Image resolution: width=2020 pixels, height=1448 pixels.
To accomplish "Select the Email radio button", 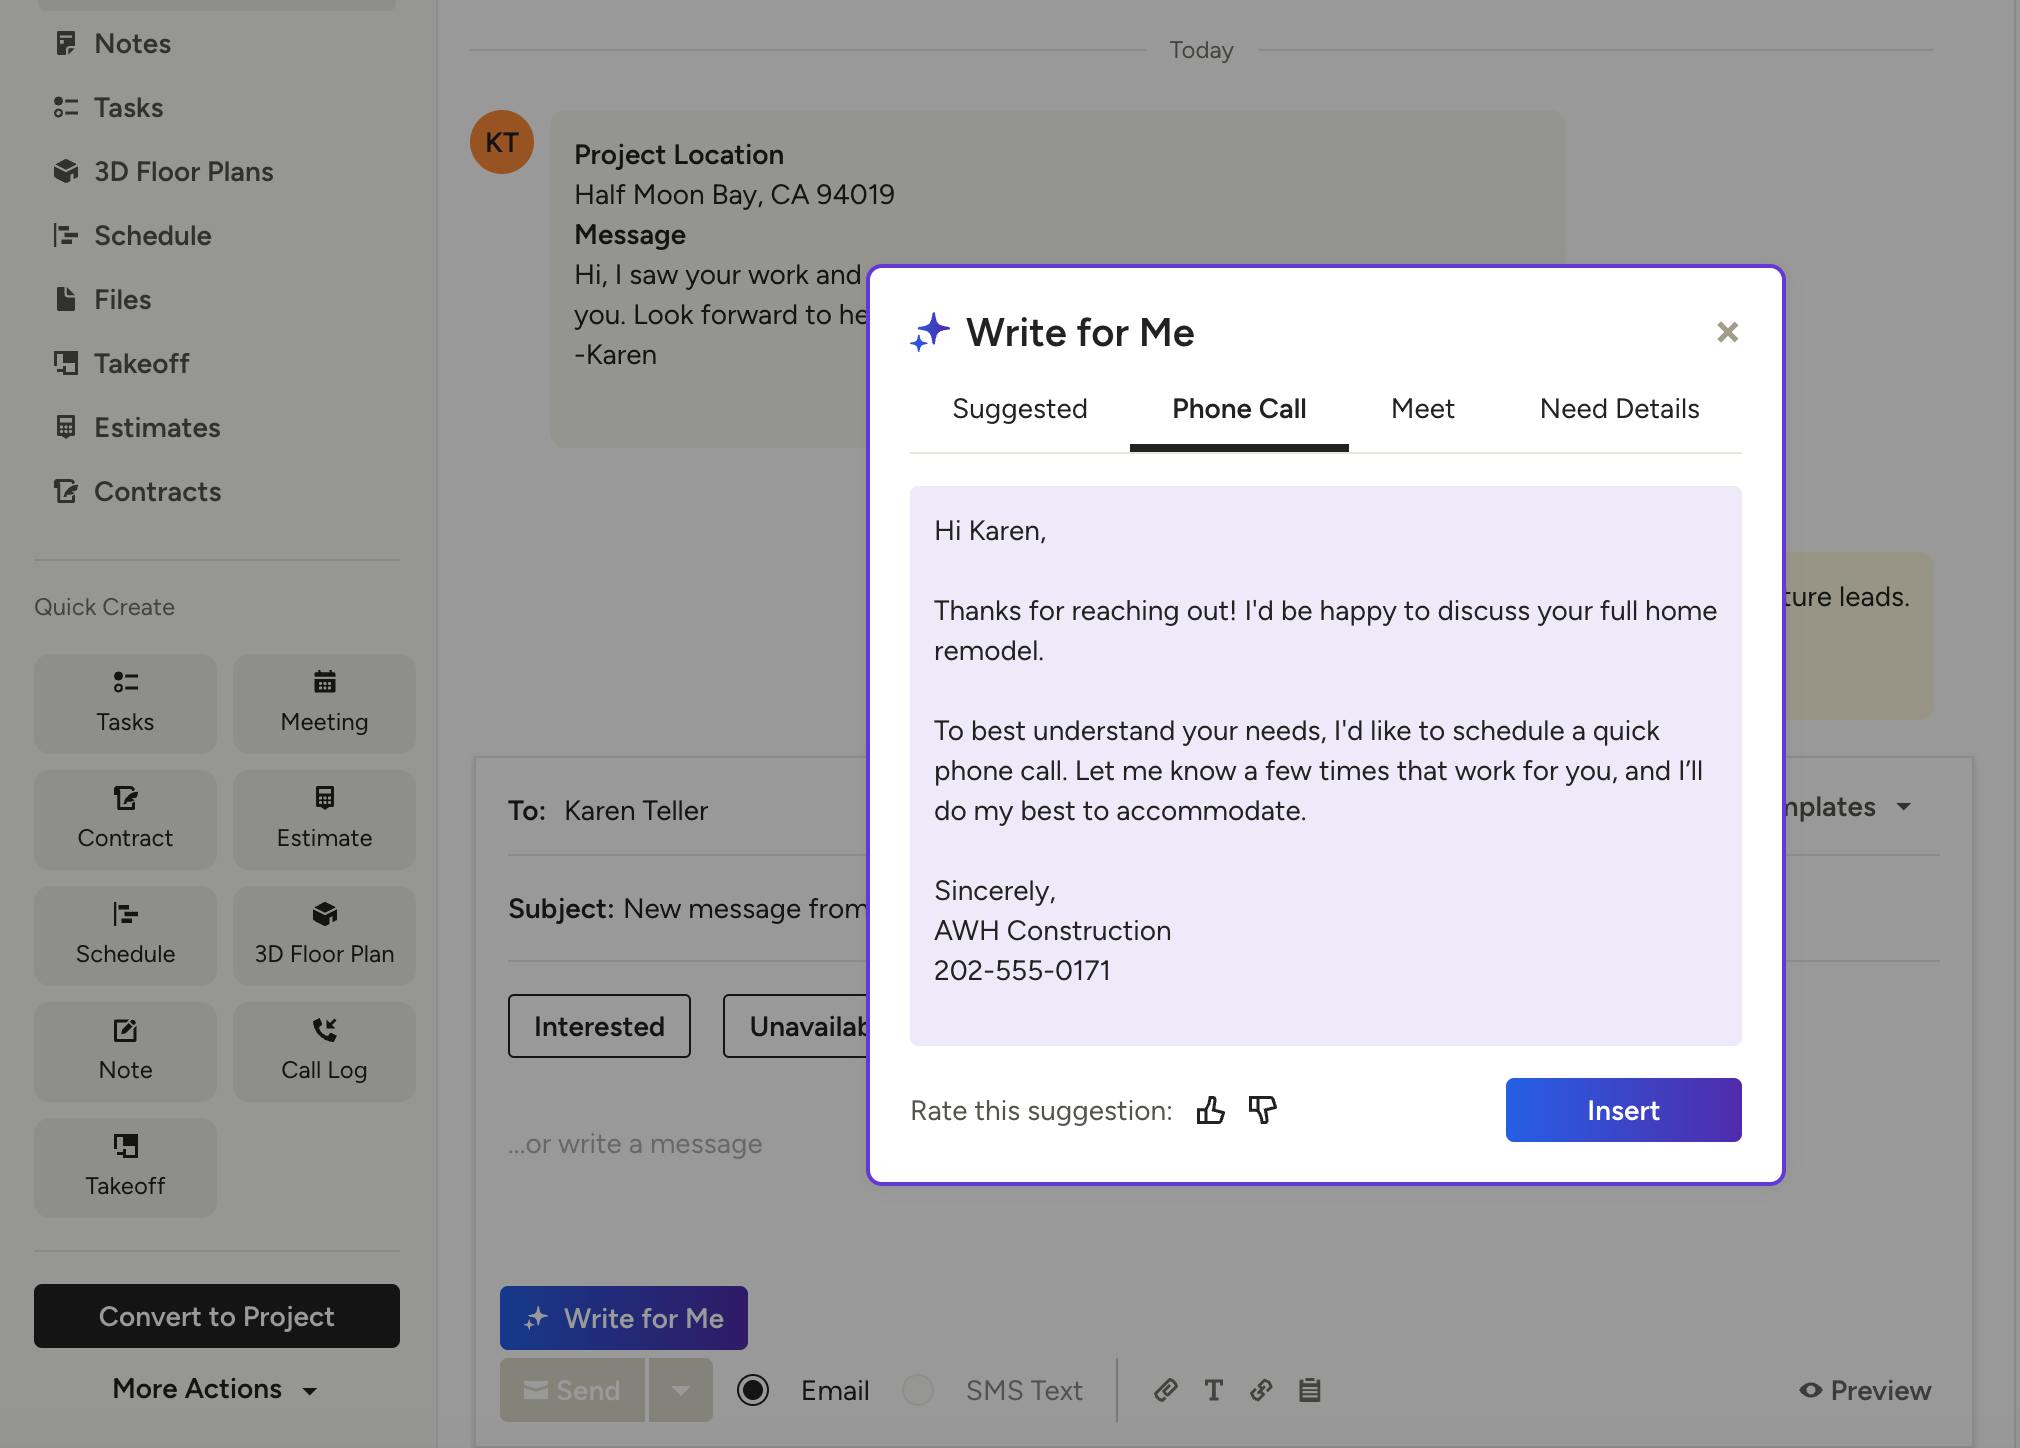I will (x=753, y=1390).
